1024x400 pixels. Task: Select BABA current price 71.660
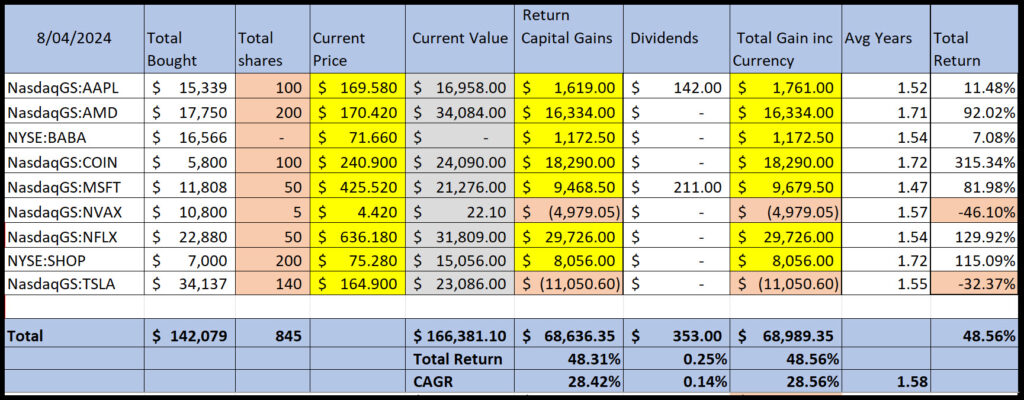tap(357, 137)
